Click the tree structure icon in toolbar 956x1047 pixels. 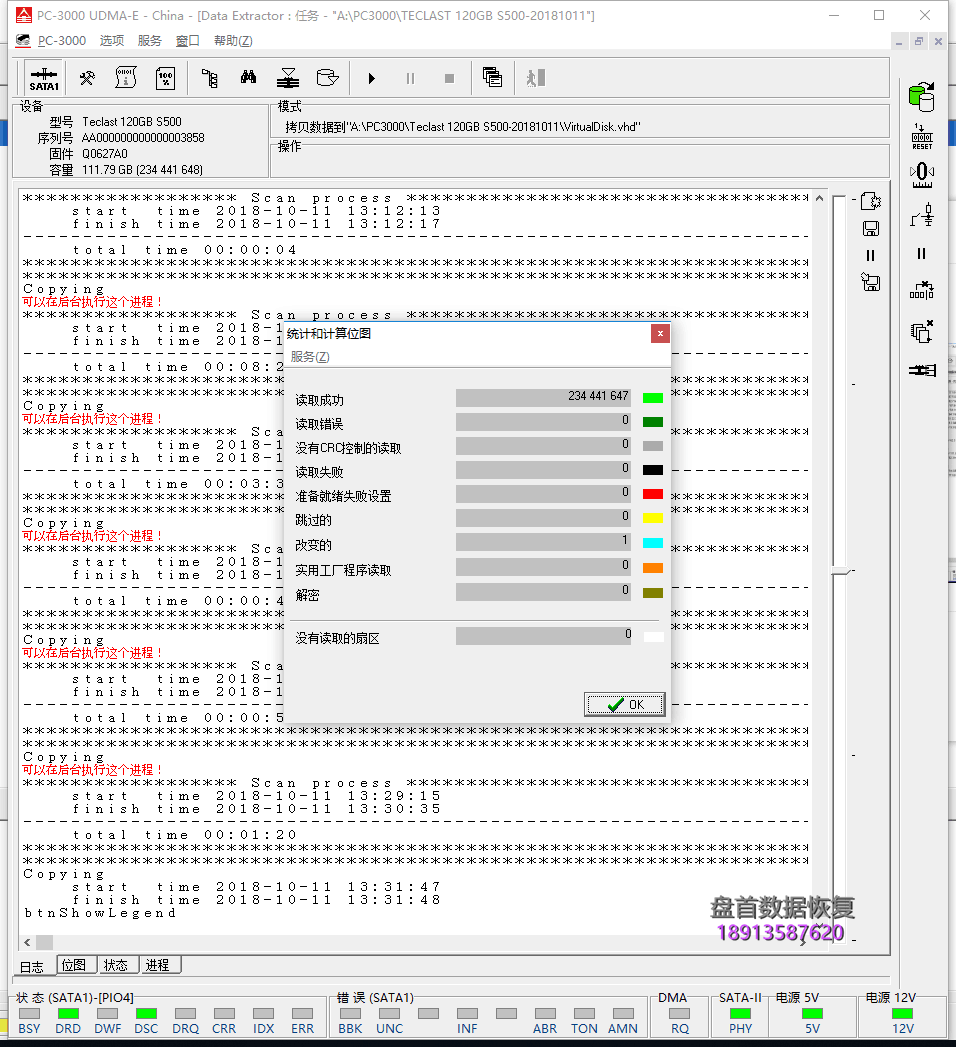pyautogui.click(x=209, y=78)
